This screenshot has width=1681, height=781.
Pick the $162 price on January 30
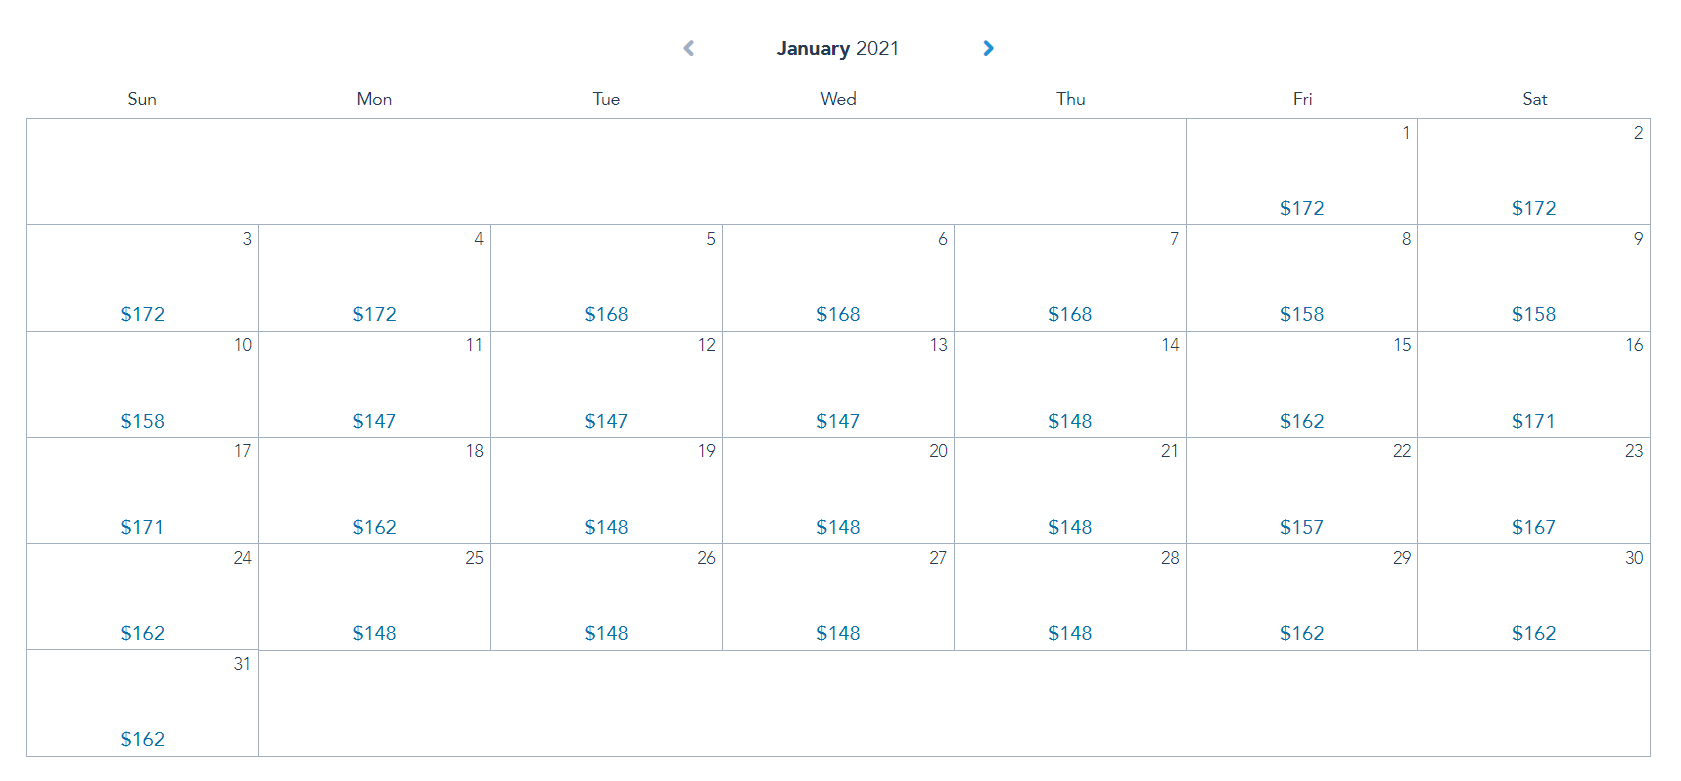point(1533,633)
